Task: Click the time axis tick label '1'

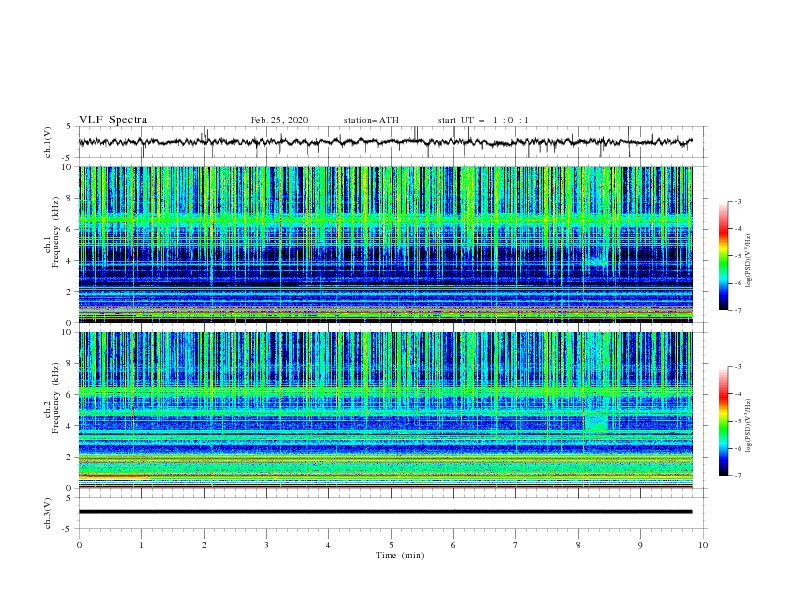Action: [x=141, y=545]
